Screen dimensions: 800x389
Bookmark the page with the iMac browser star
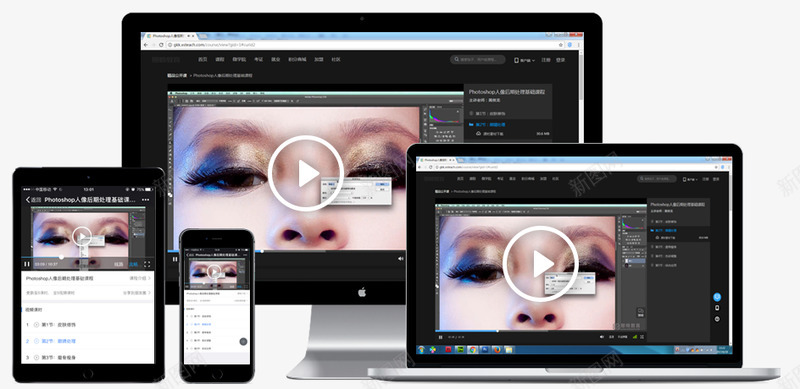click(x=561, y=45)
